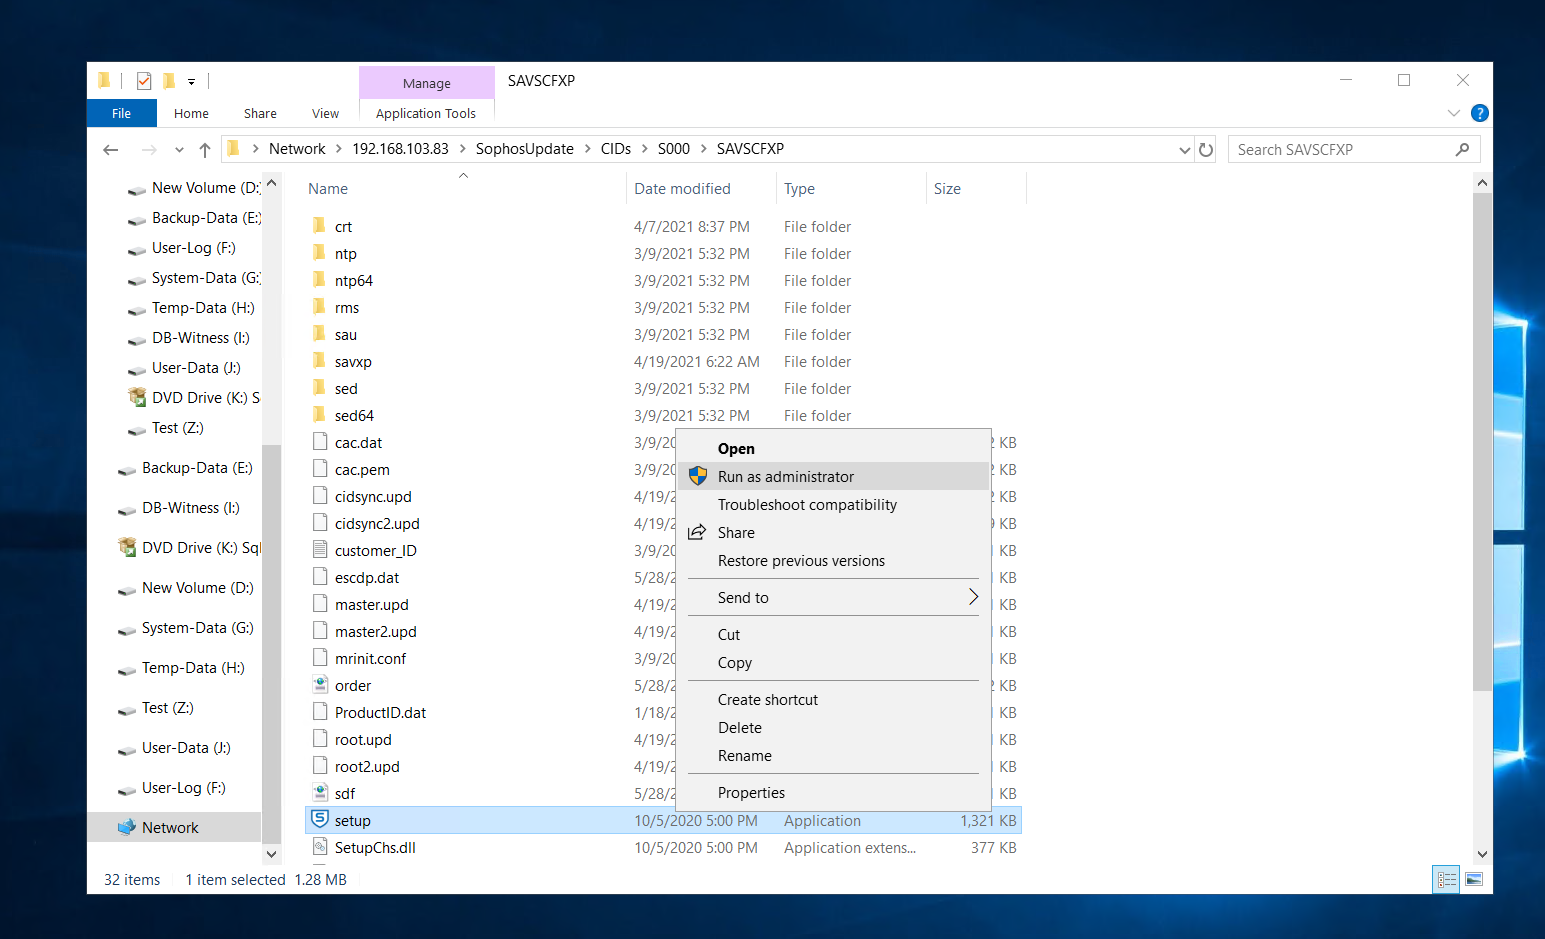
Task: Sort by the Size column header
Action: coord(947,189)
